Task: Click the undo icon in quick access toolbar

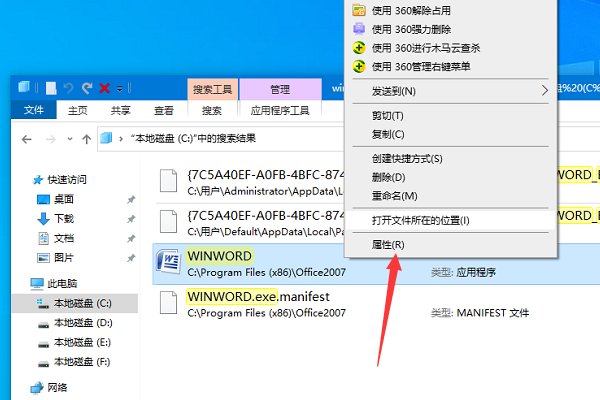Action: [x=69, y=88]
